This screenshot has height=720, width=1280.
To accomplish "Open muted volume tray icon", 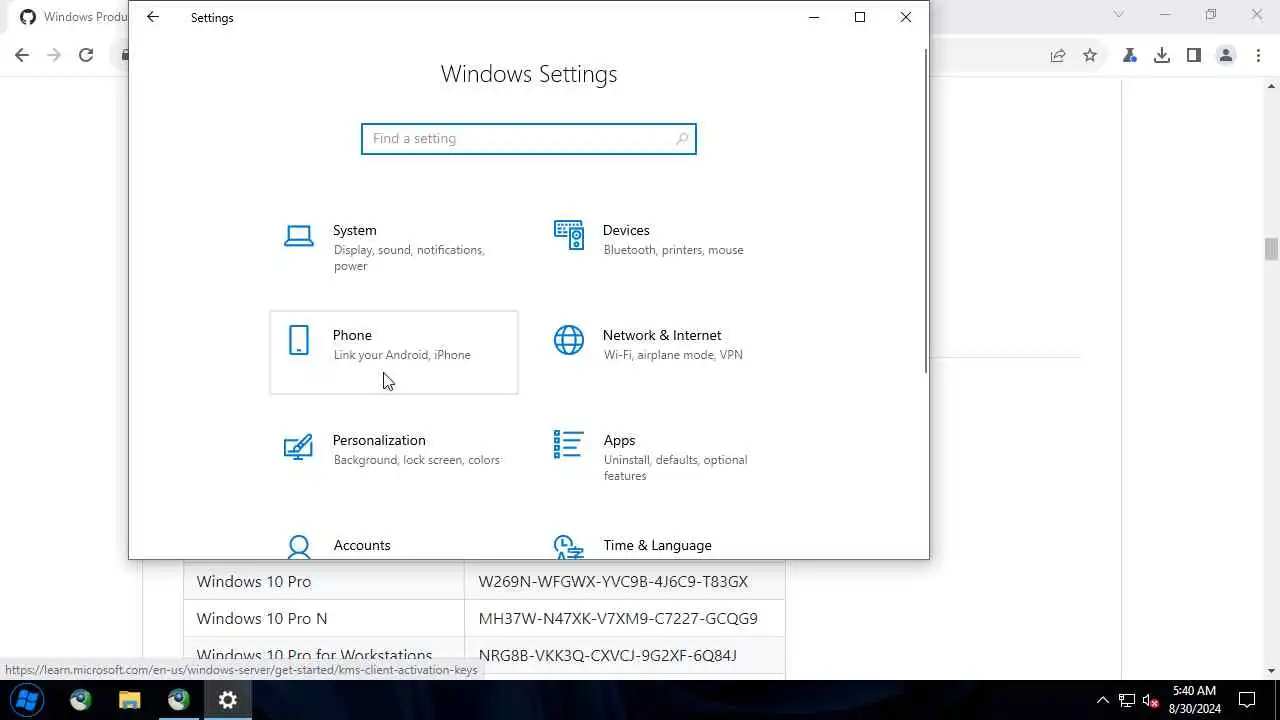I will click(x=1151, y=700).
